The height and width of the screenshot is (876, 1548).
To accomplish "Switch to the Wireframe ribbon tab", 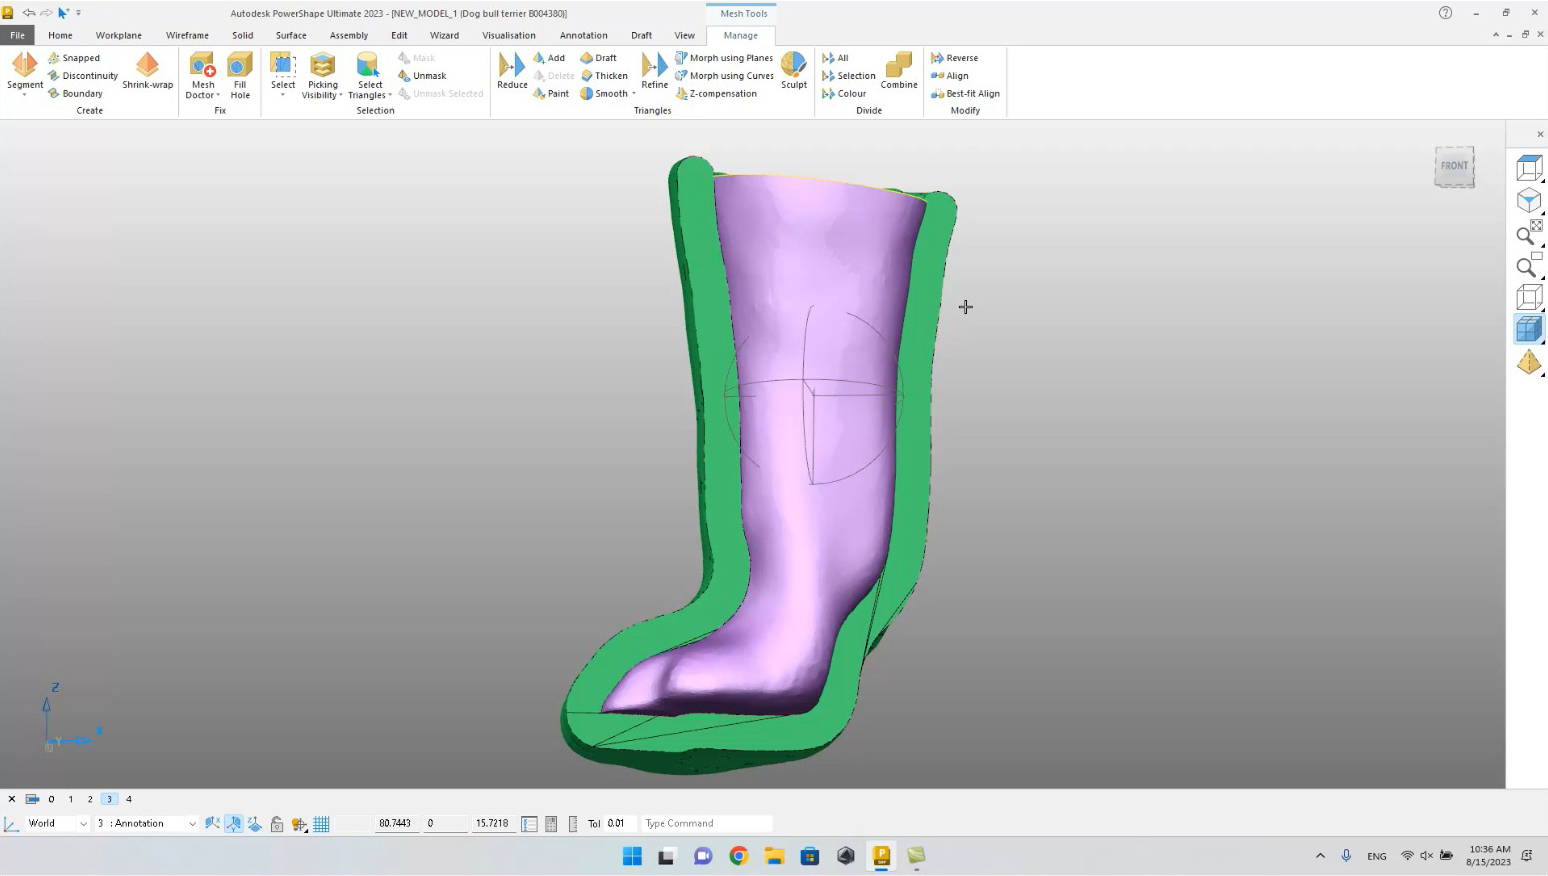I will tap(187, 35).
